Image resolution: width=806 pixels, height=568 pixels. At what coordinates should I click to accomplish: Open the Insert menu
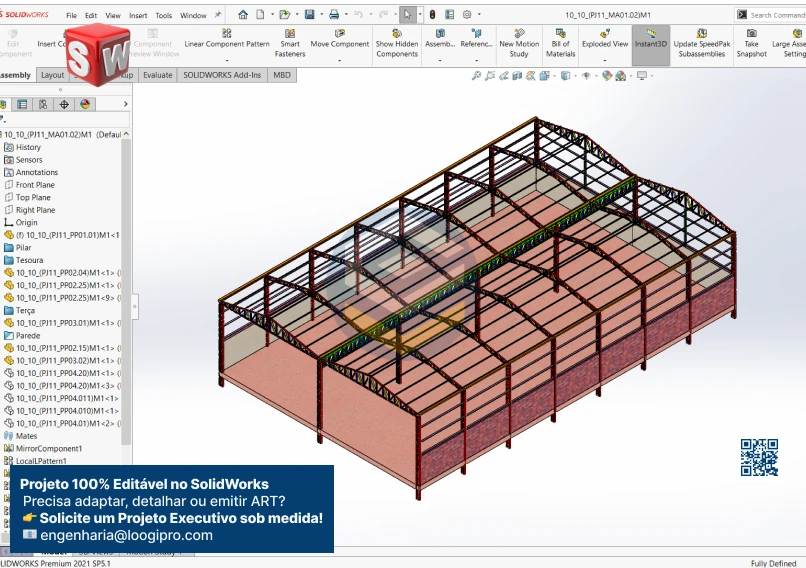pyautogui.click(x=138, y=15)
